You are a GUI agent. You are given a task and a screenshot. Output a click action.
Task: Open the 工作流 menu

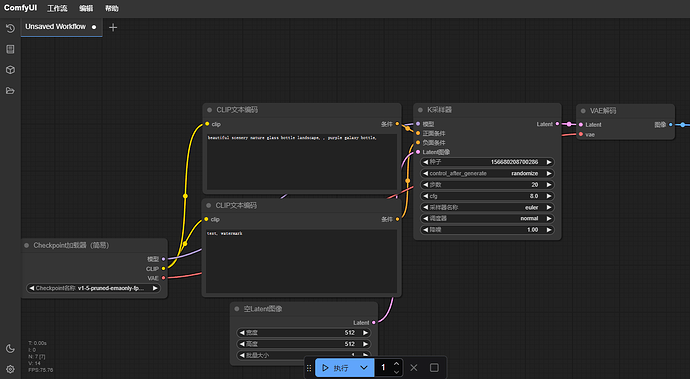click(57, 8)
